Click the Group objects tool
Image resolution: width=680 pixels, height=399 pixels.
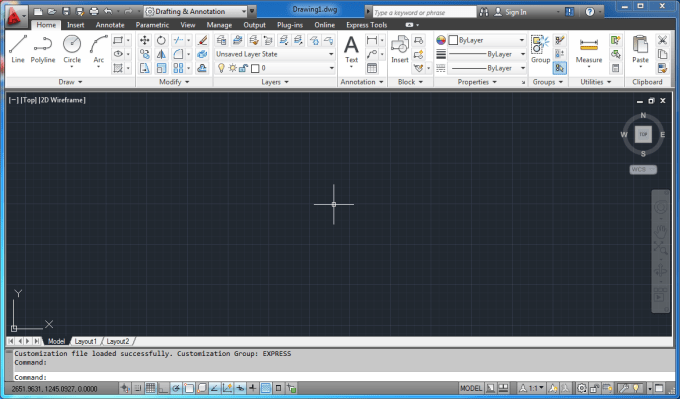(540, 49)
